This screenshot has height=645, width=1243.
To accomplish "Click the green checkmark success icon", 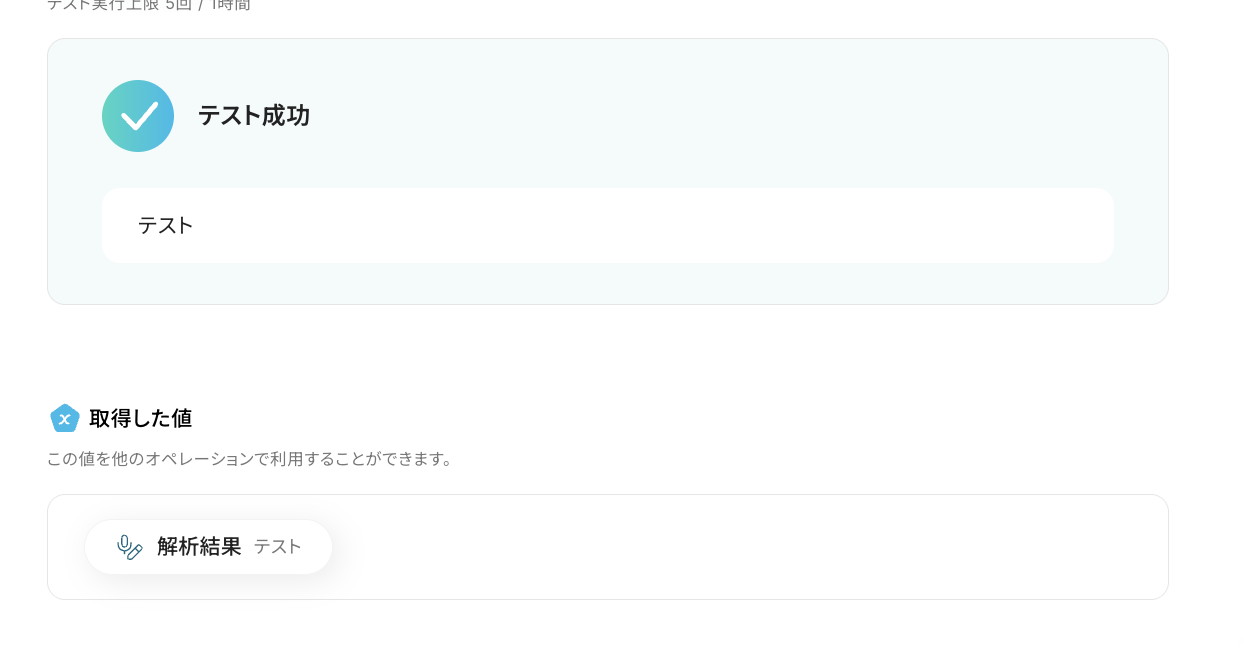I will point(138,116).
